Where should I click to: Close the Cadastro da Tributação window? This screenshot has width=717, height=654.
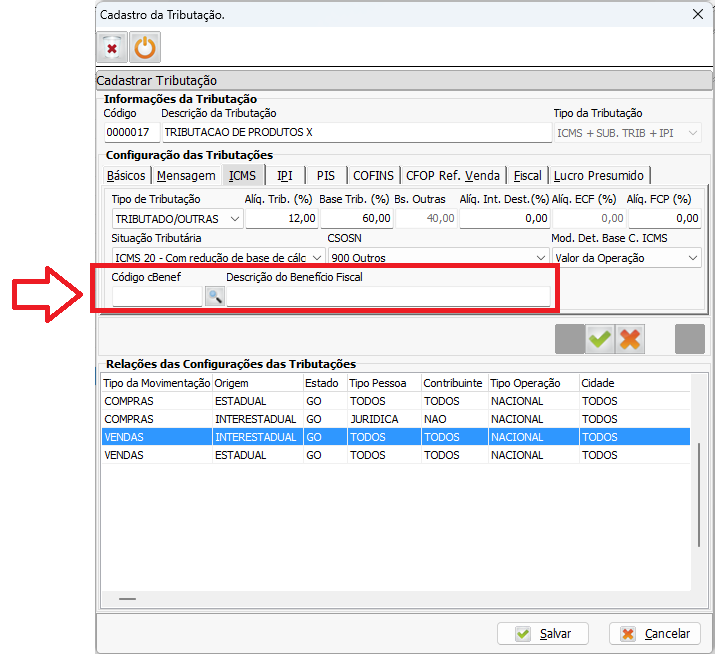click(698, 14)
